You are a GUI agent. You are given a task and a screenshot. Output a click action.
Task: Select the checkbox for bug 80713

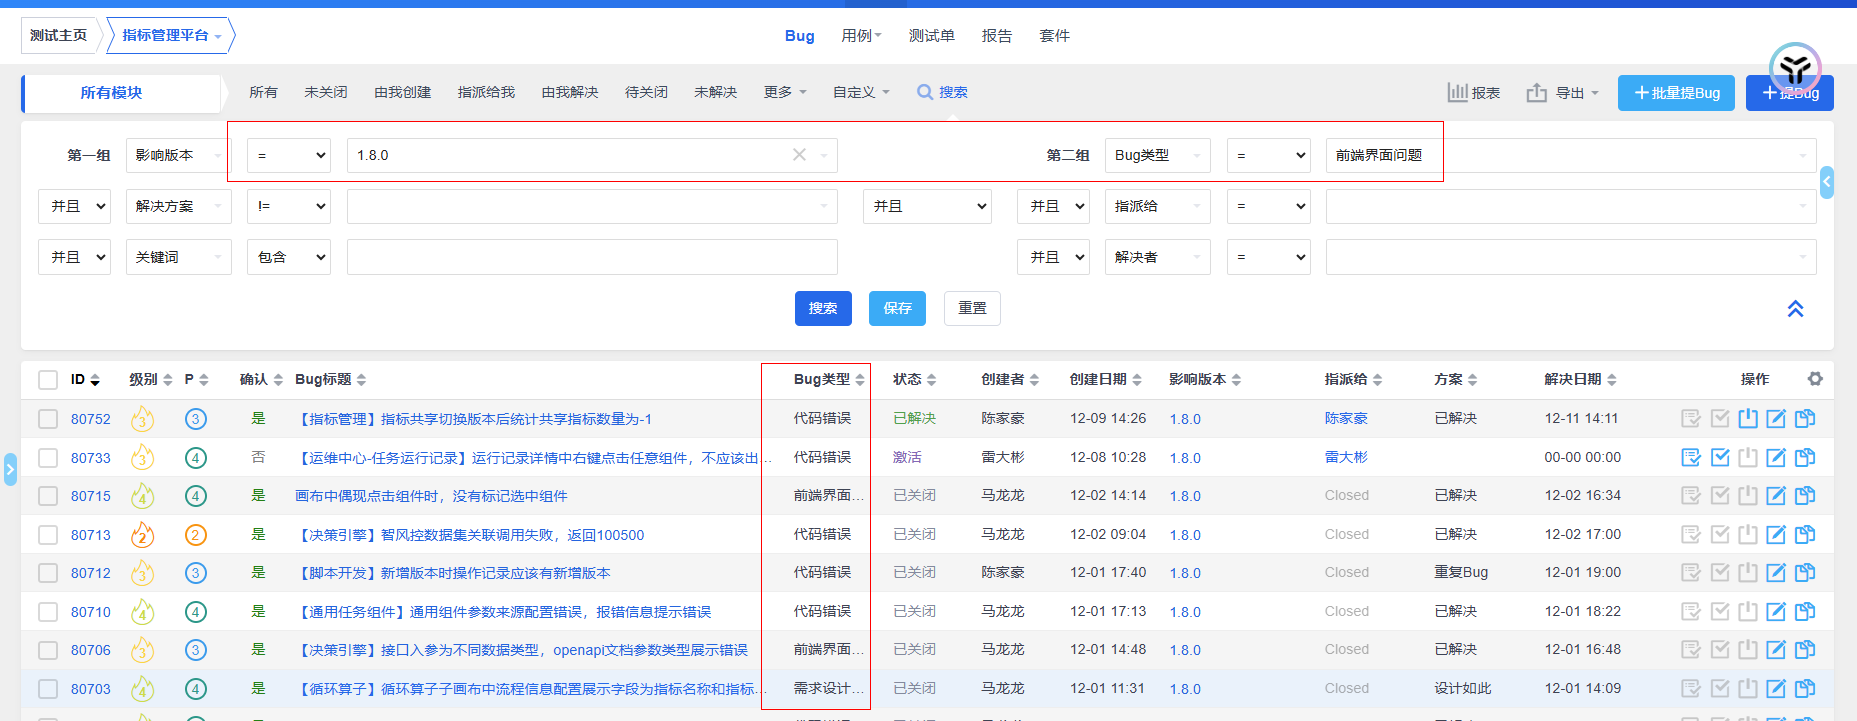point(48,535)
